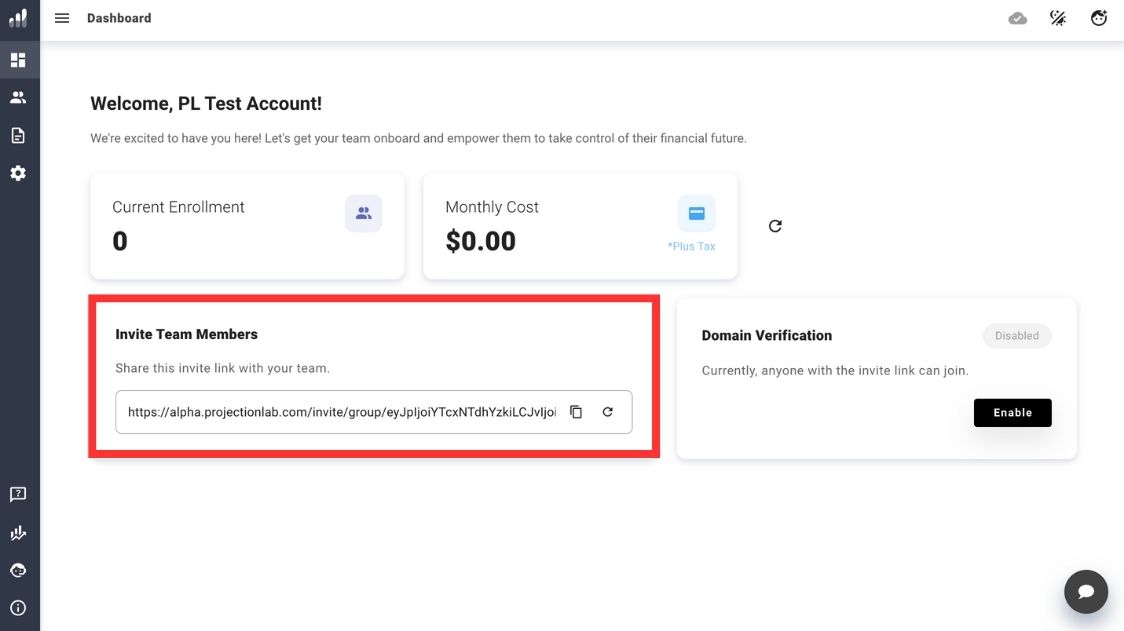Open settings gear in sidebar
Screen dimensions: 1124x631
point(18,173)
